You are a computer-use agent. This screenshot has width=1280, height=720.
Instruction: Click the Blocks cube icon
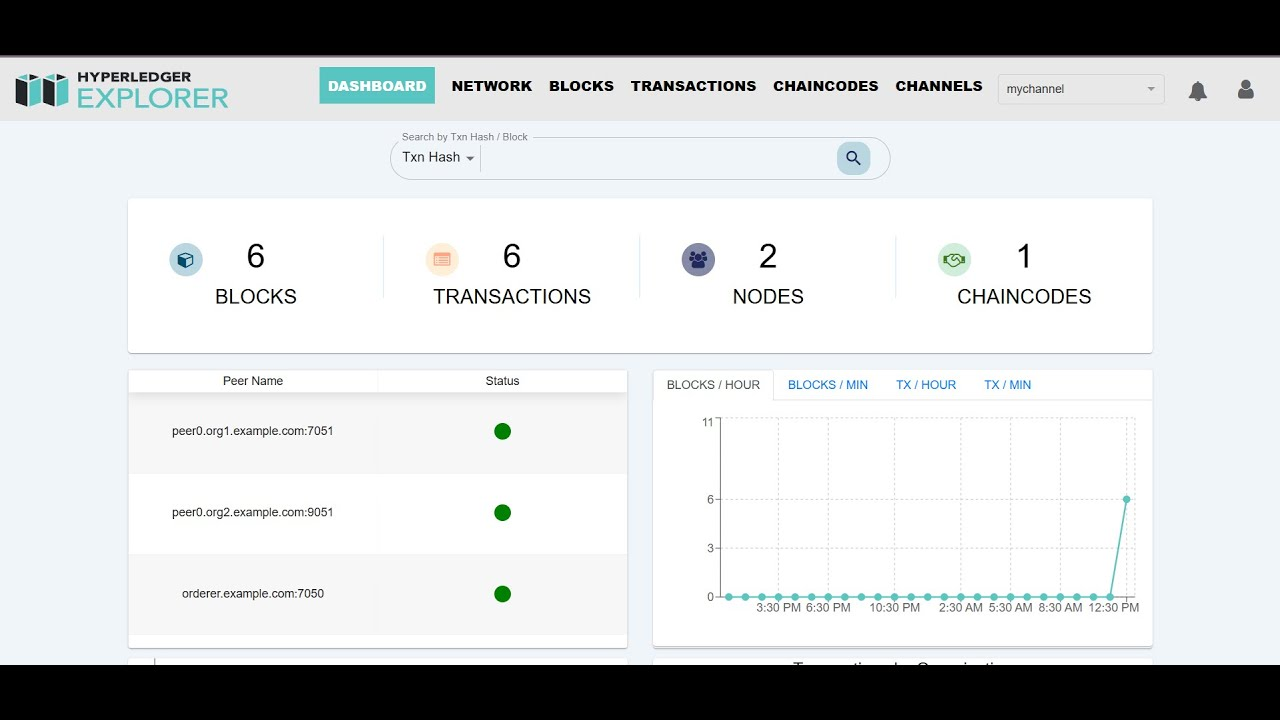coord(186,260)
